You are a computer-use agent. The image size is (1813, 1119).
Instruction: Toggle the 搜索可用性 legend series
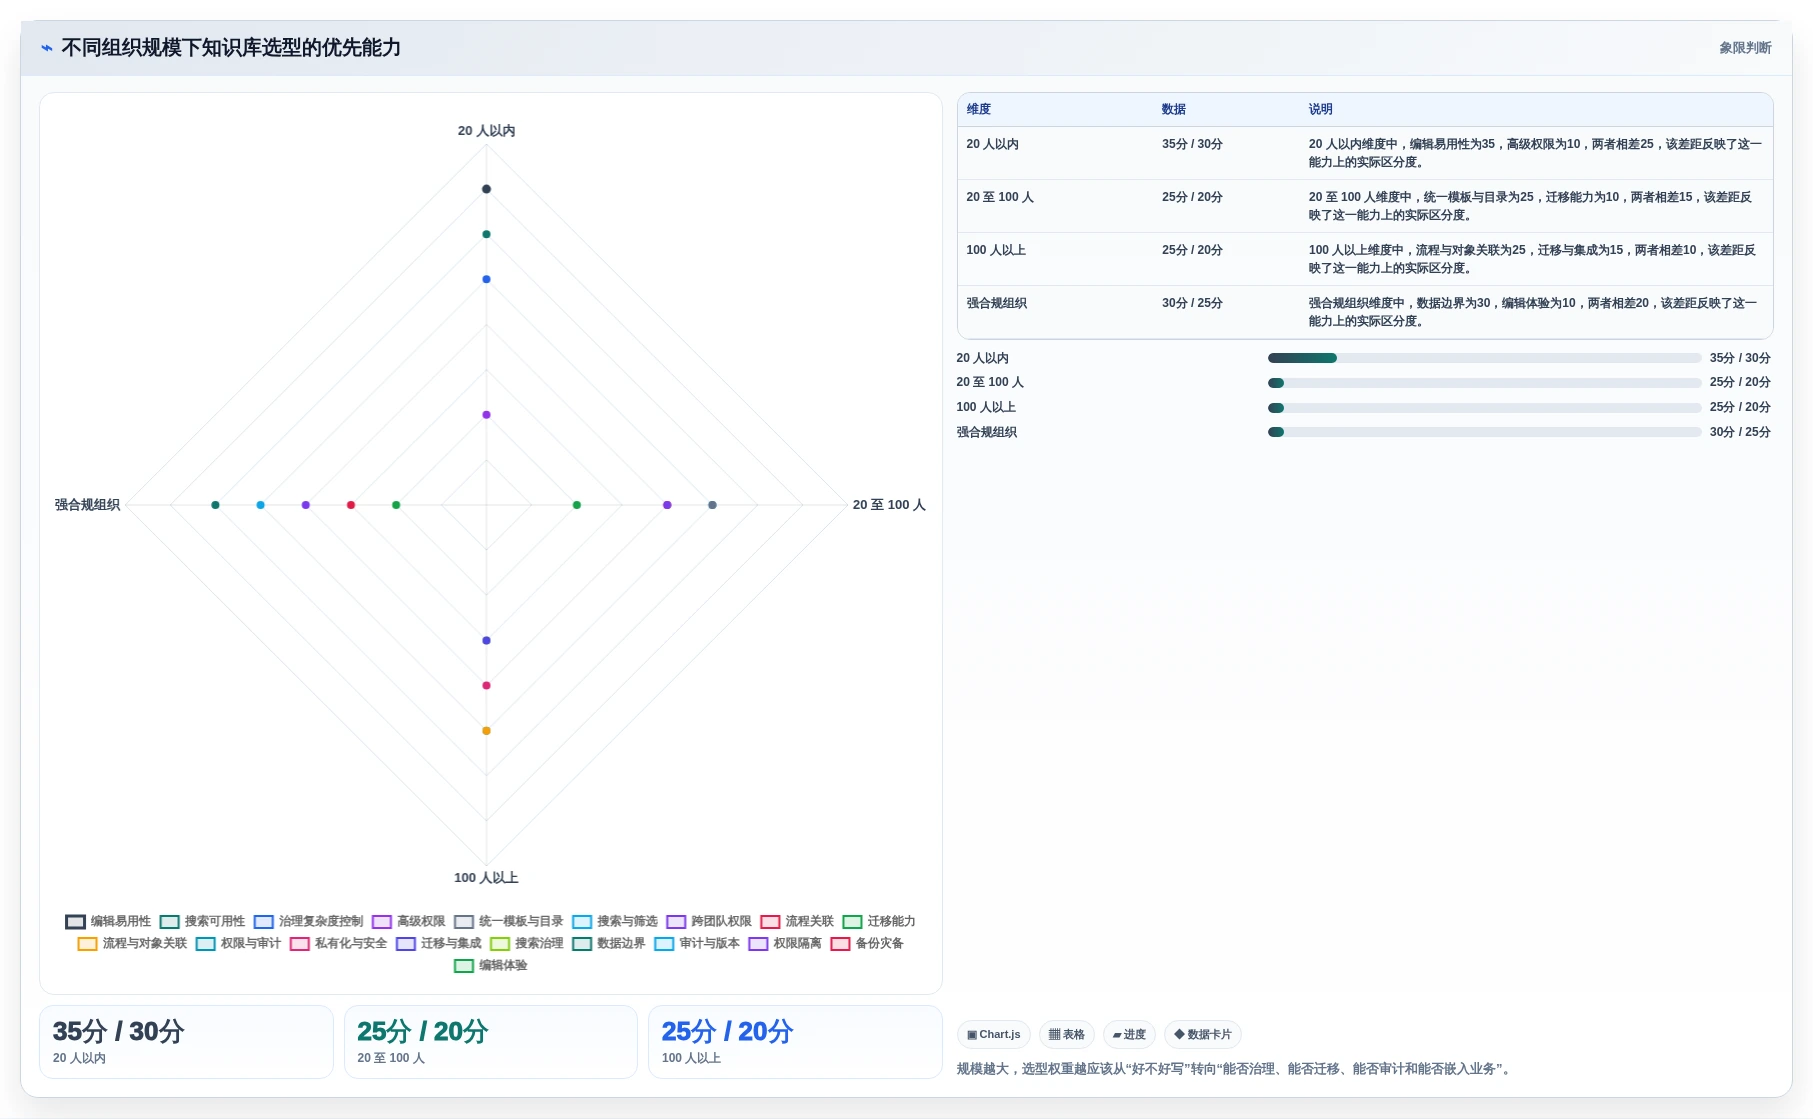coord(202,921)
